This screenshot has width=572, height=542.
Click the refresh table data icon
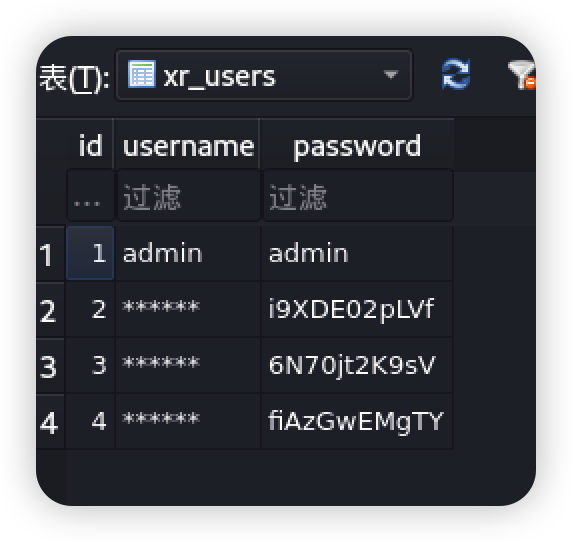coord(456,74)
